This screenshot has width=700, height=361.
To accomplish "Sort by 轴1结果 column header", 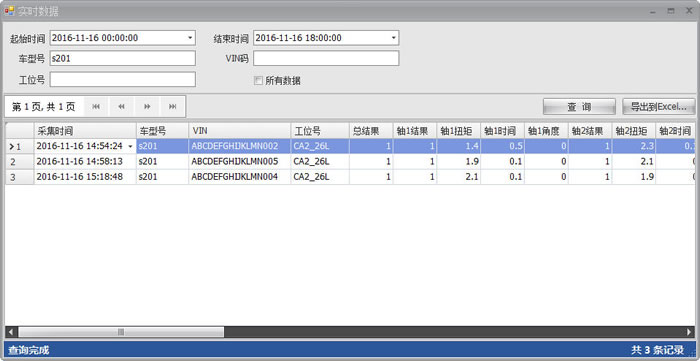I will click(x=415, y=131).
